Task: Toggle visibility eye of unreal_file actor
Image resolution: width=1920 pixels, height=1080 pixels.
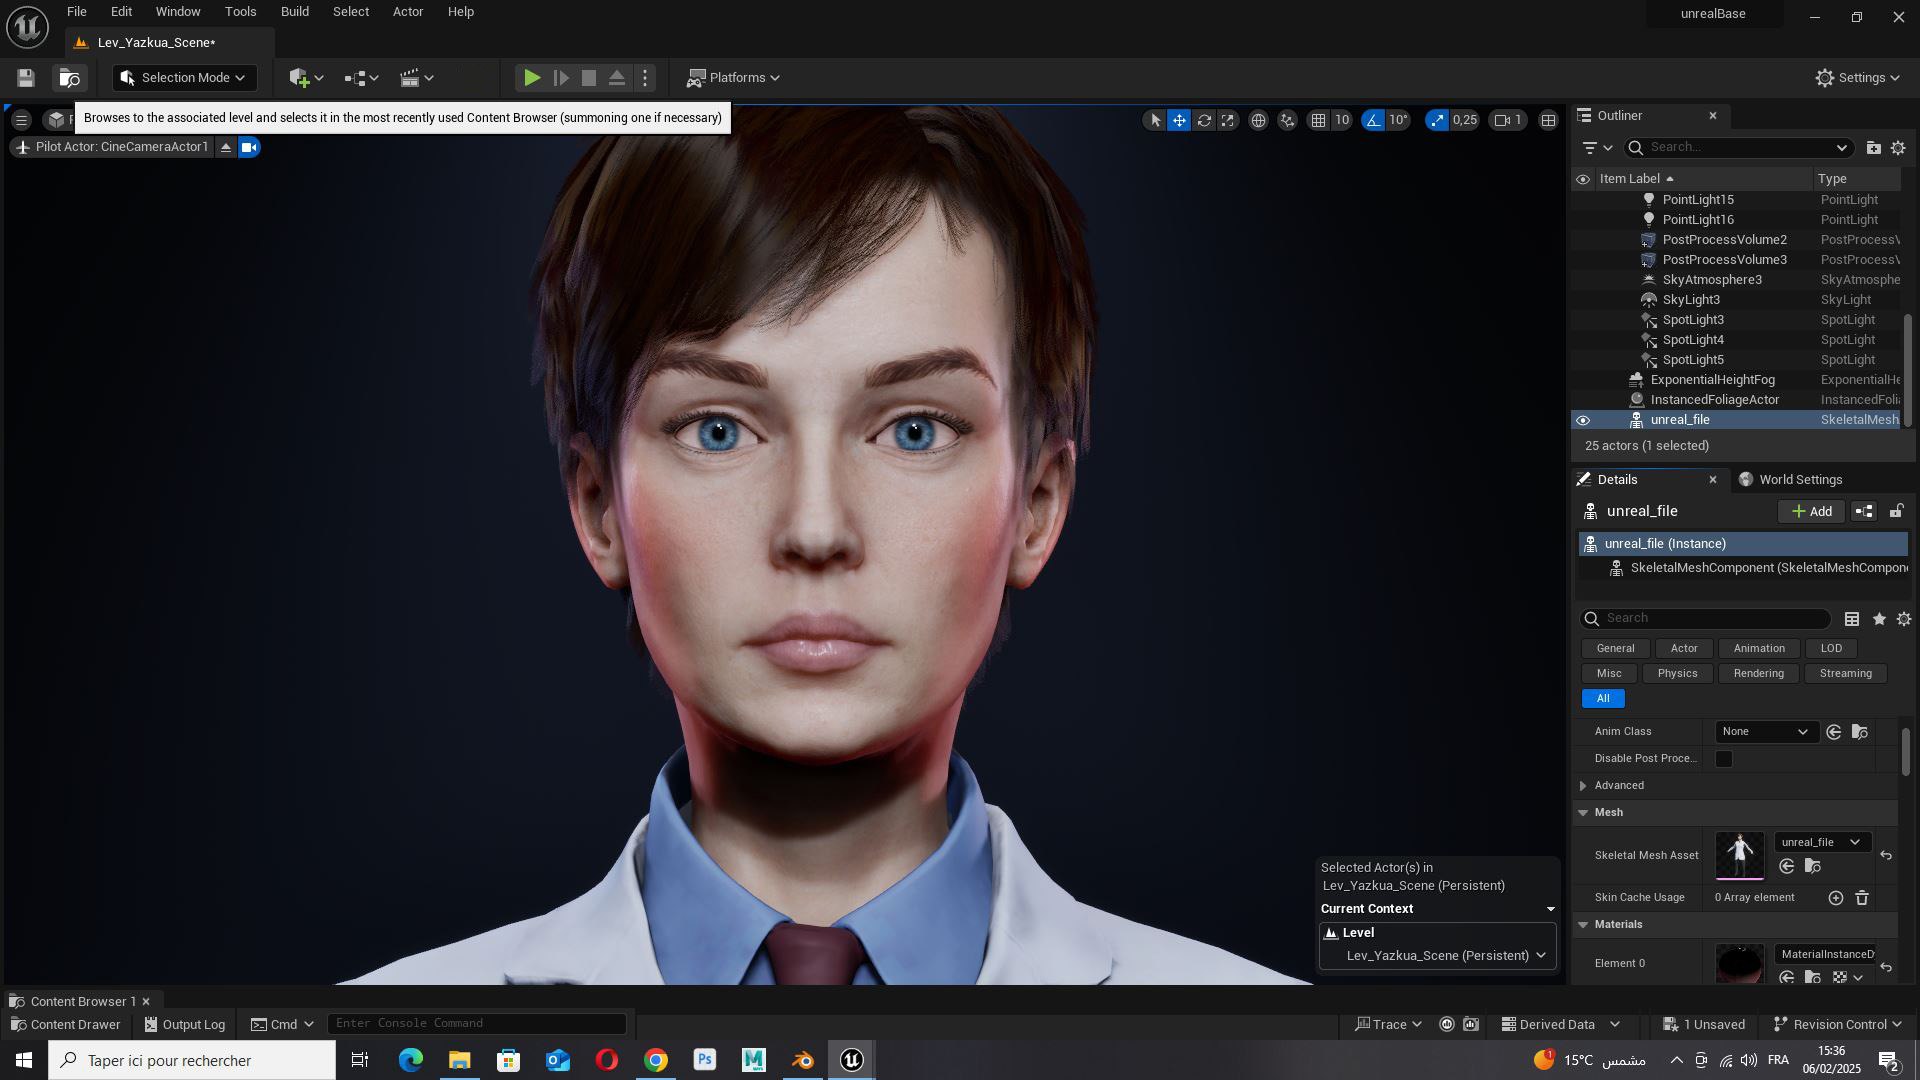Action: 1583,420
